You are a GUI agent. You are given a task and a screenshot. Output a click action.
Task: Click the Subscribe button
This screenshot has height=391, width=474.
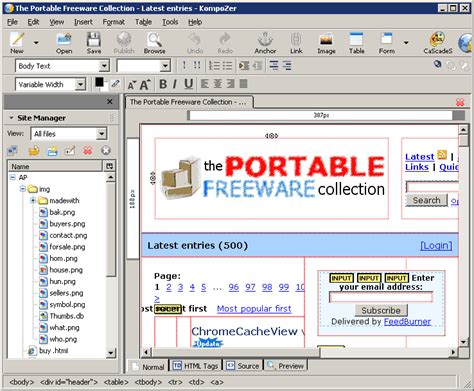381,310
